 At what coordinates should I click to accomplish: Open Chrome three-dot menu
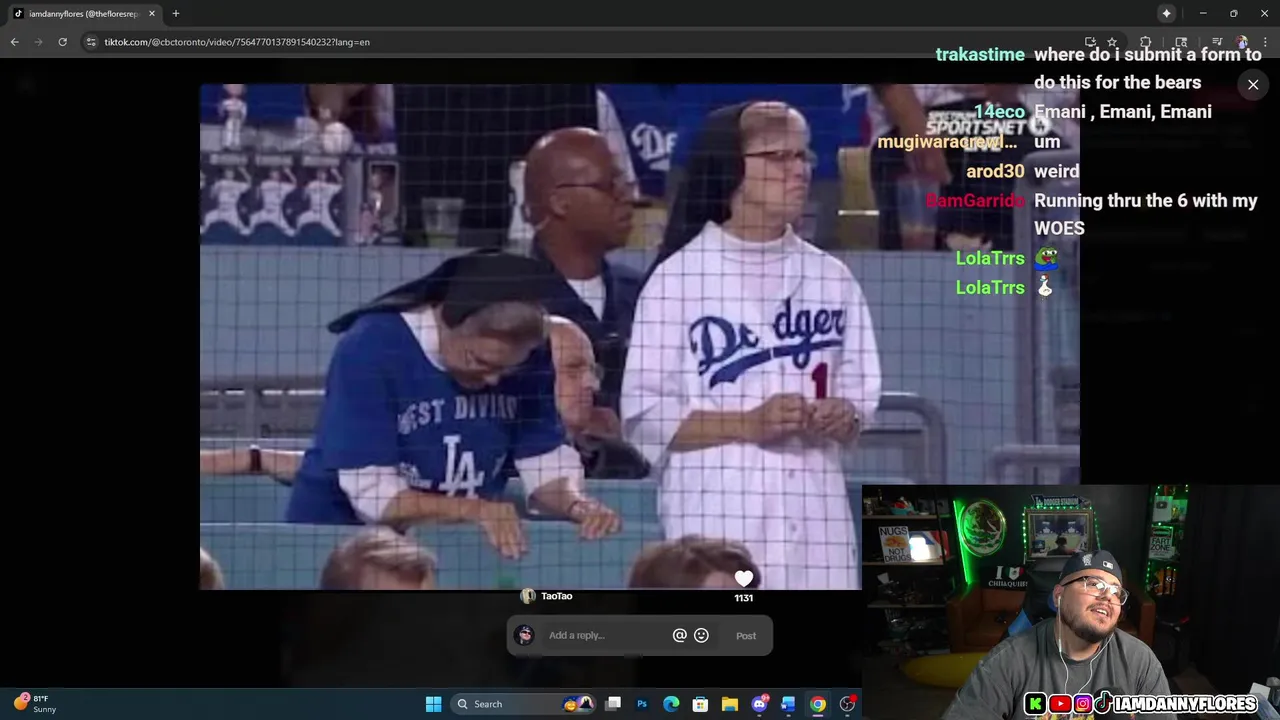tap(1266, 42)
